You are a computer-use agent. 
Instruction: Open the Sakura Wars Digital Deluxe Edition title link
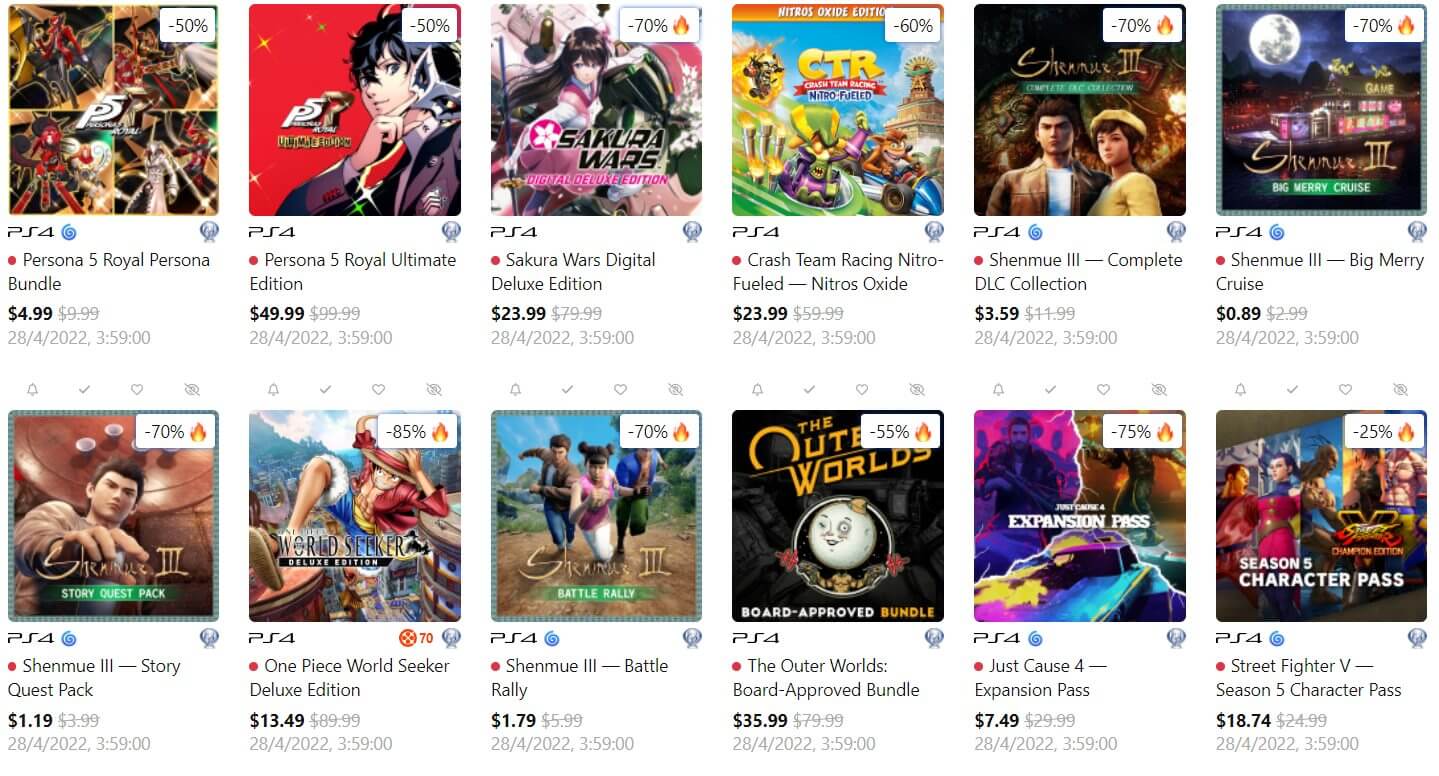tap(573, 272)
